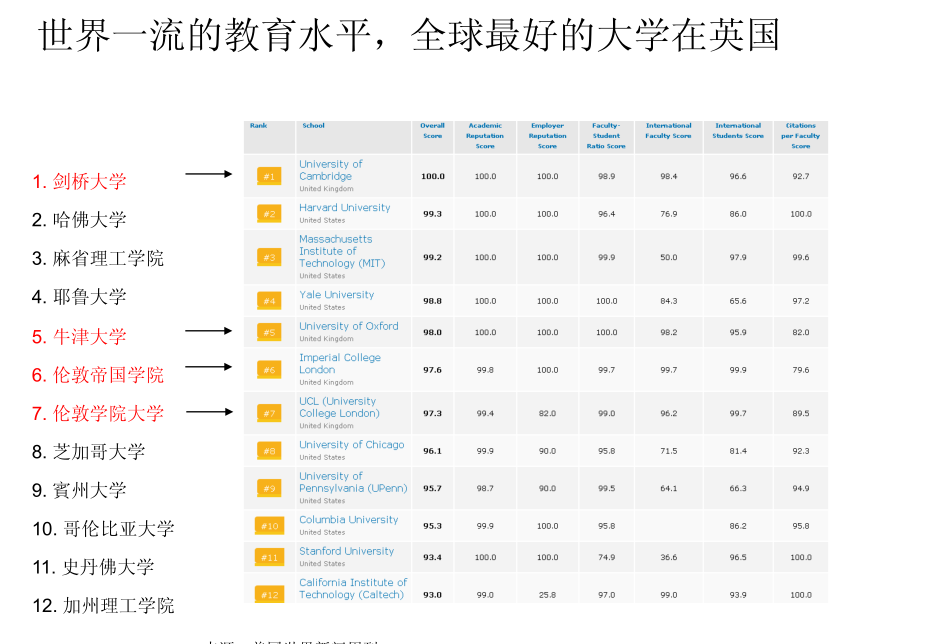Click the #8 rank badge for Chicago

(269, 451)
